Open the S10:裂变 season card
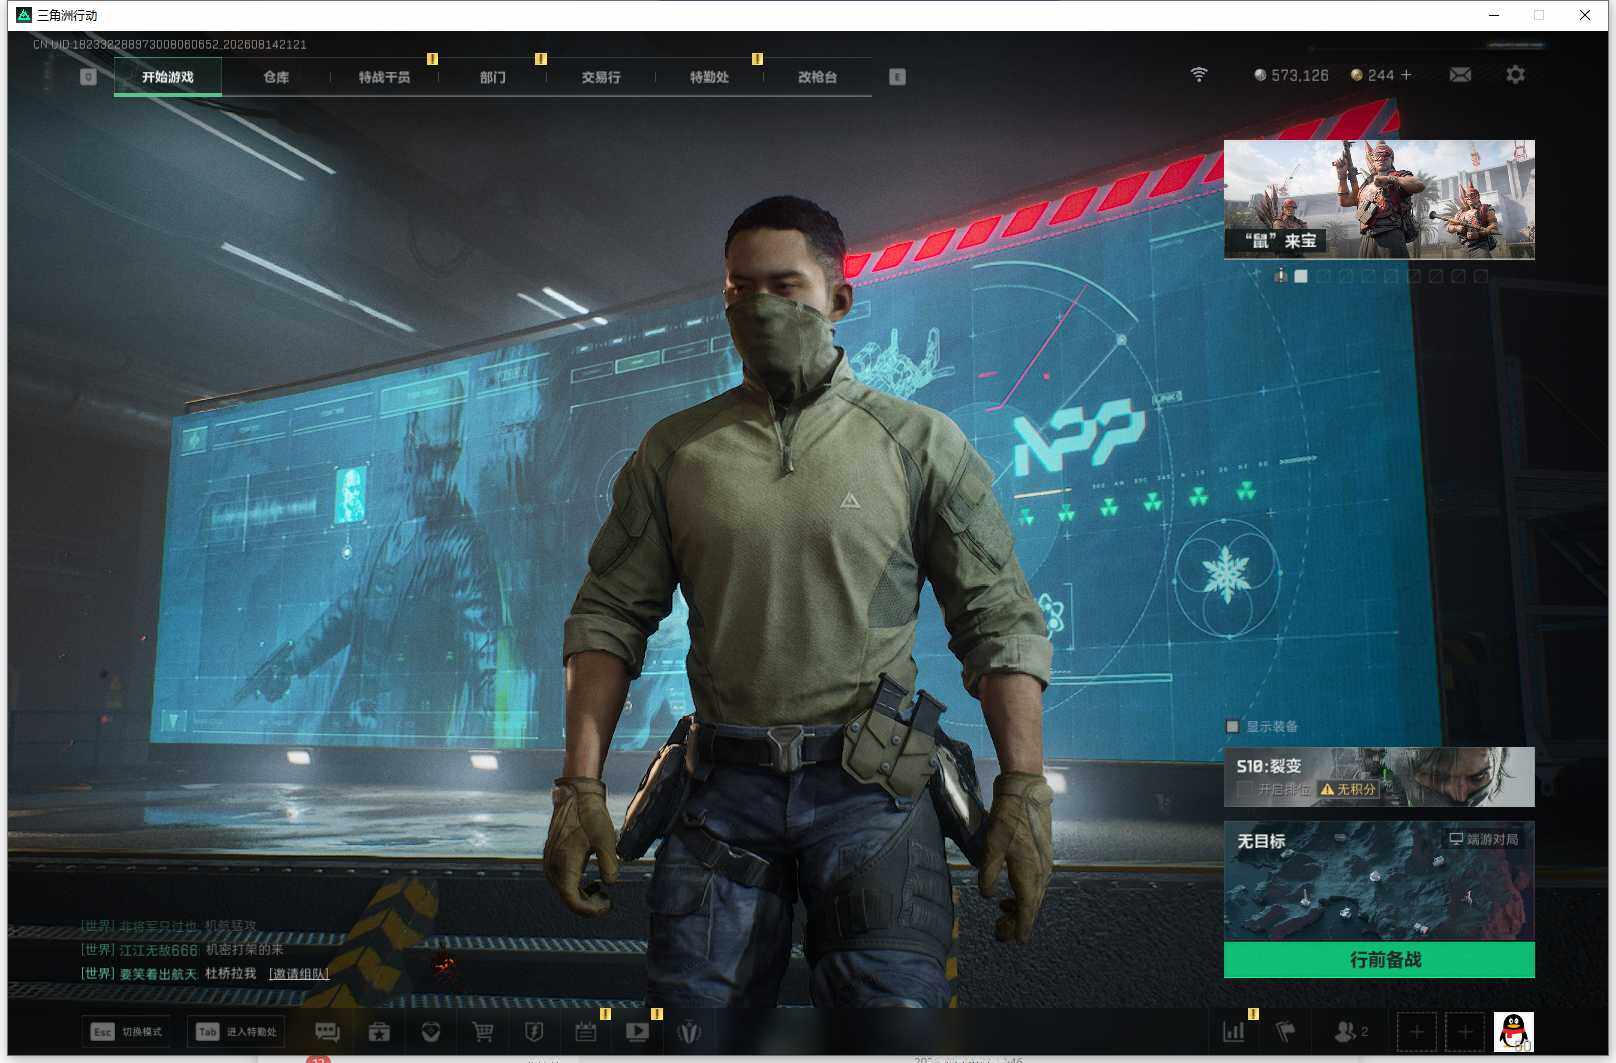Image resolution: width=1616 pixels, height=1063 pixels. pos(1379,777)
